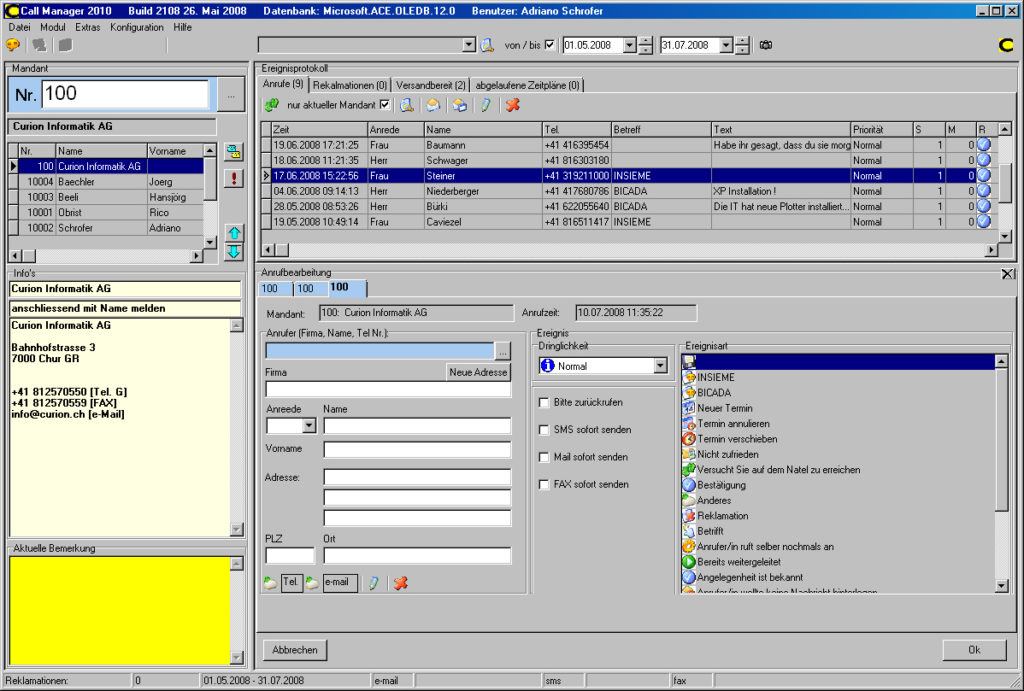Click the camera icon beside the date range

[765, 44]
